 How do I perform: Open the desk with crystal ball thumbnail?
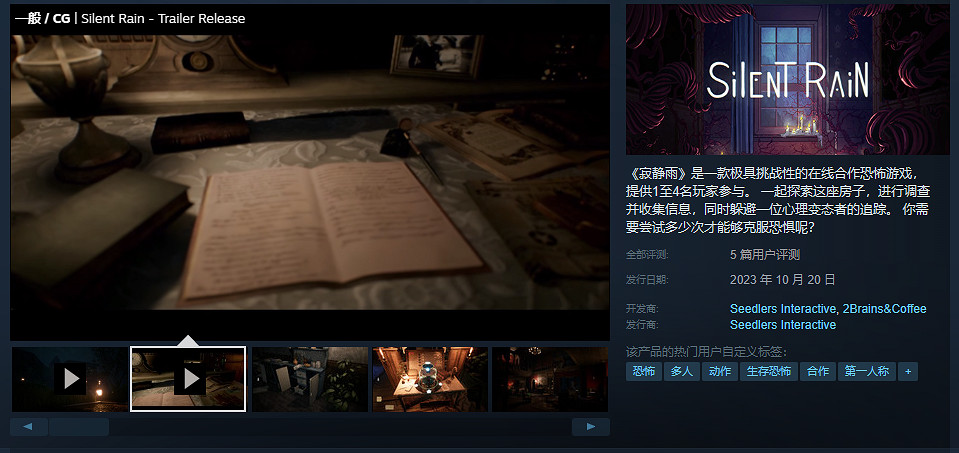pos(430,379)
